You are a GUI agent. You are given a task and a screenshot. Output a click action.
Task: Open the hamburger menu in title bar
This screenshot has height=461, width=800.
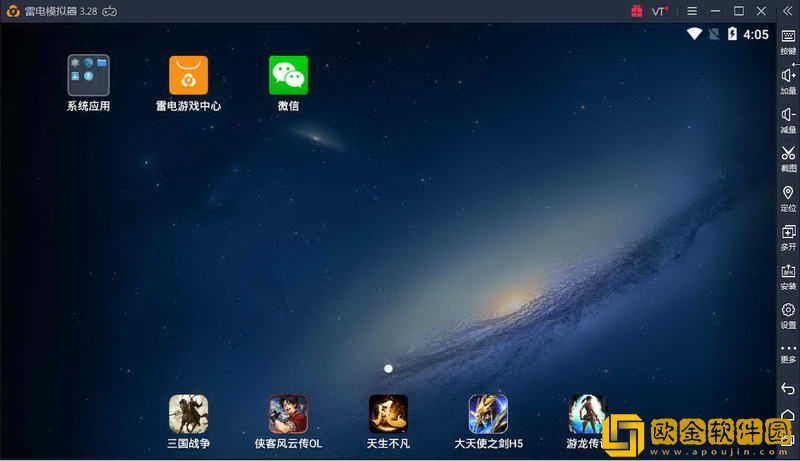click(x=691, y=11)
